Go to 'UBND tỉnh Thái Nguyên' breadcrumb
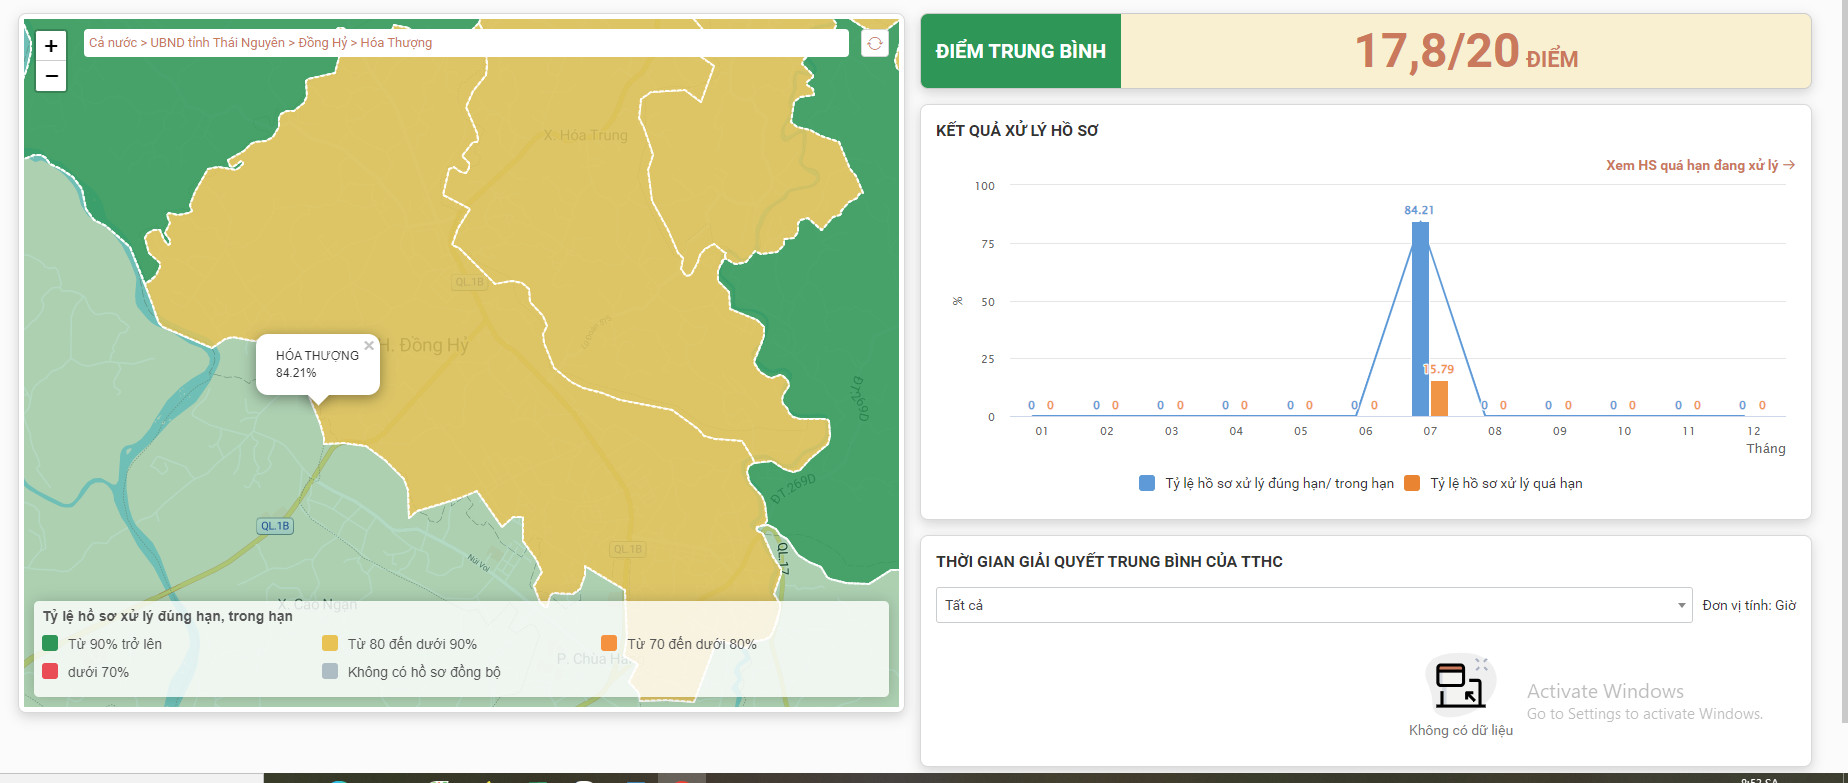This screenshot has height=783, width=1848. (x=217, y=43)
